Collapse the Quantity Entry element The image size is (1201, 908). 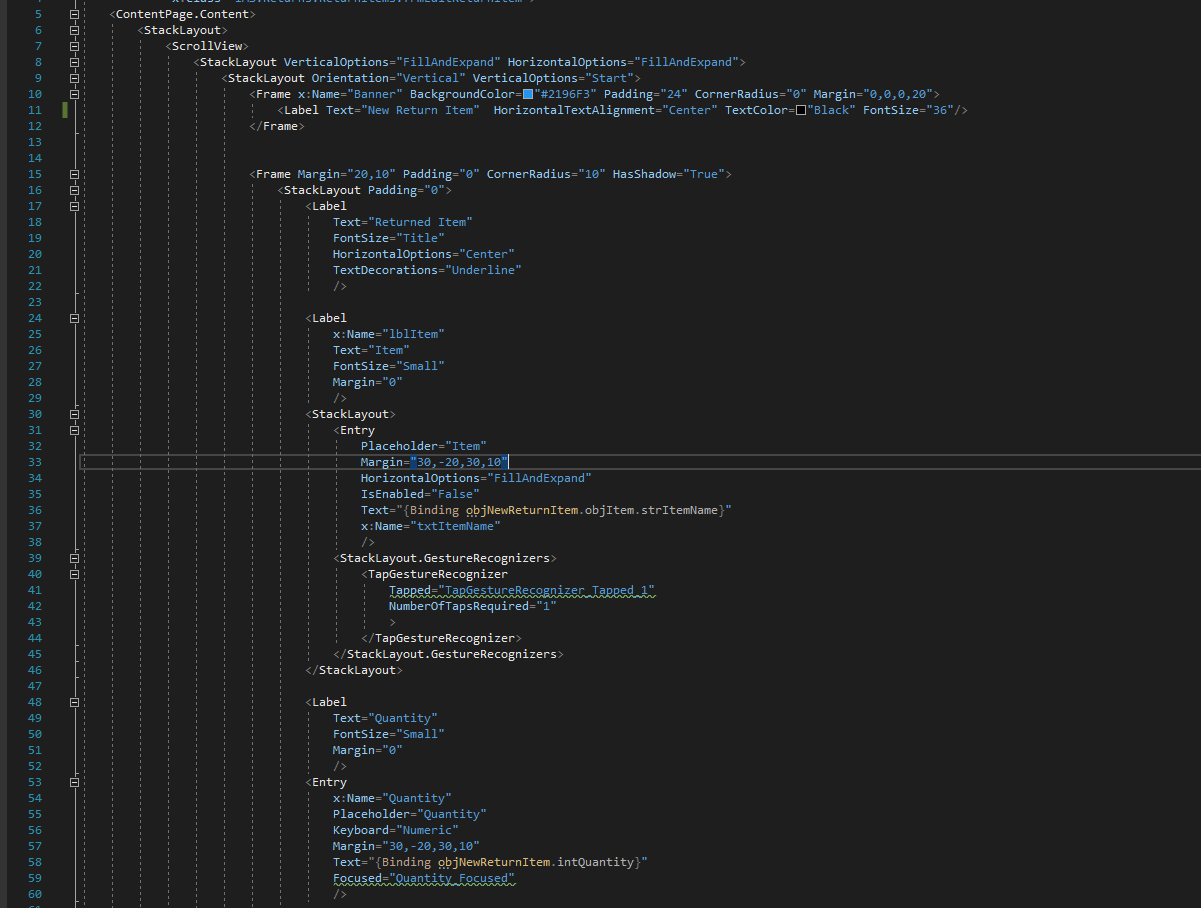click(x=73, y=781)
